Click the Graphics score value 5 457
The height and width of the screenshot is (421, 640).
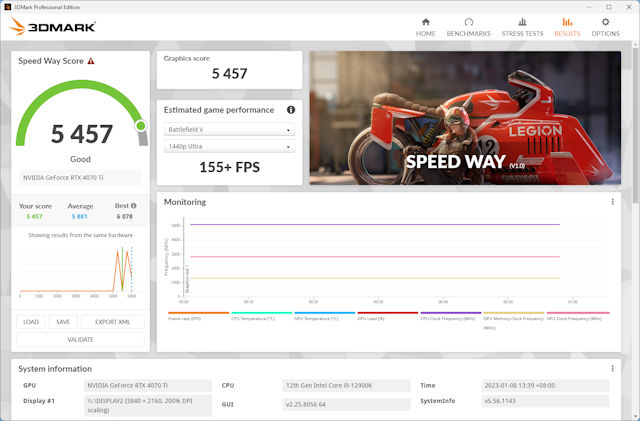click(x=229, y=74)
